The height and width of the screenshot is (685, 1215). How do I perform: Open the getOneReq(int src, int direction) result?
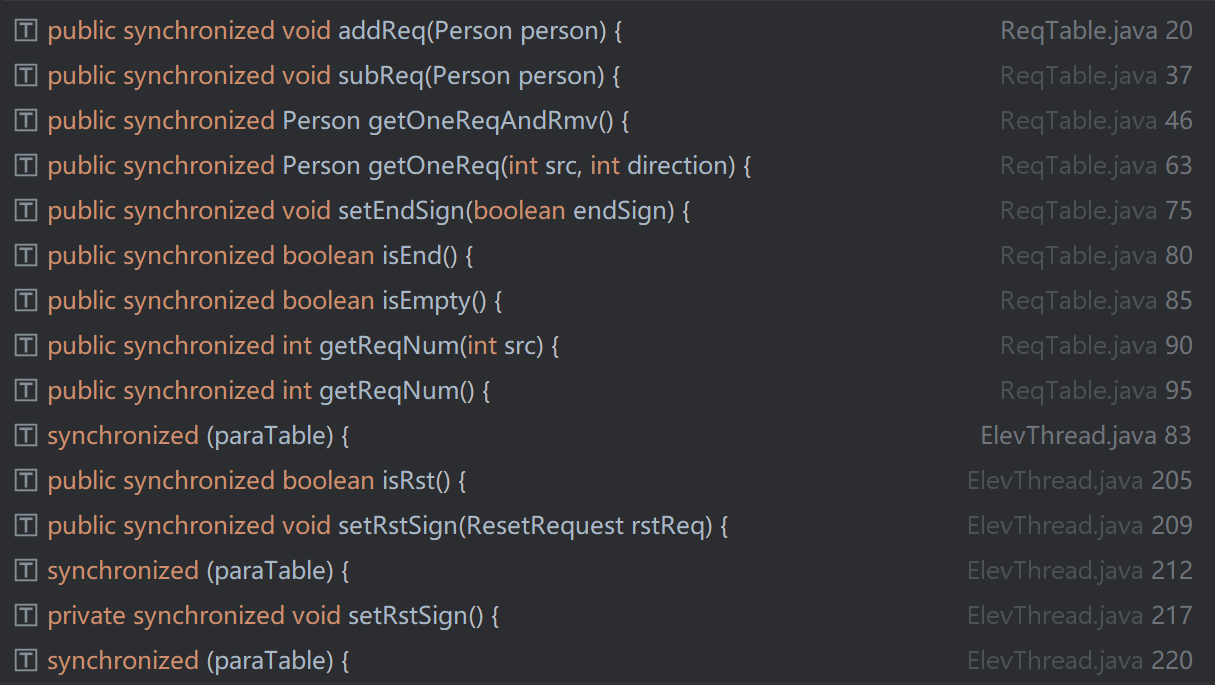607,166
